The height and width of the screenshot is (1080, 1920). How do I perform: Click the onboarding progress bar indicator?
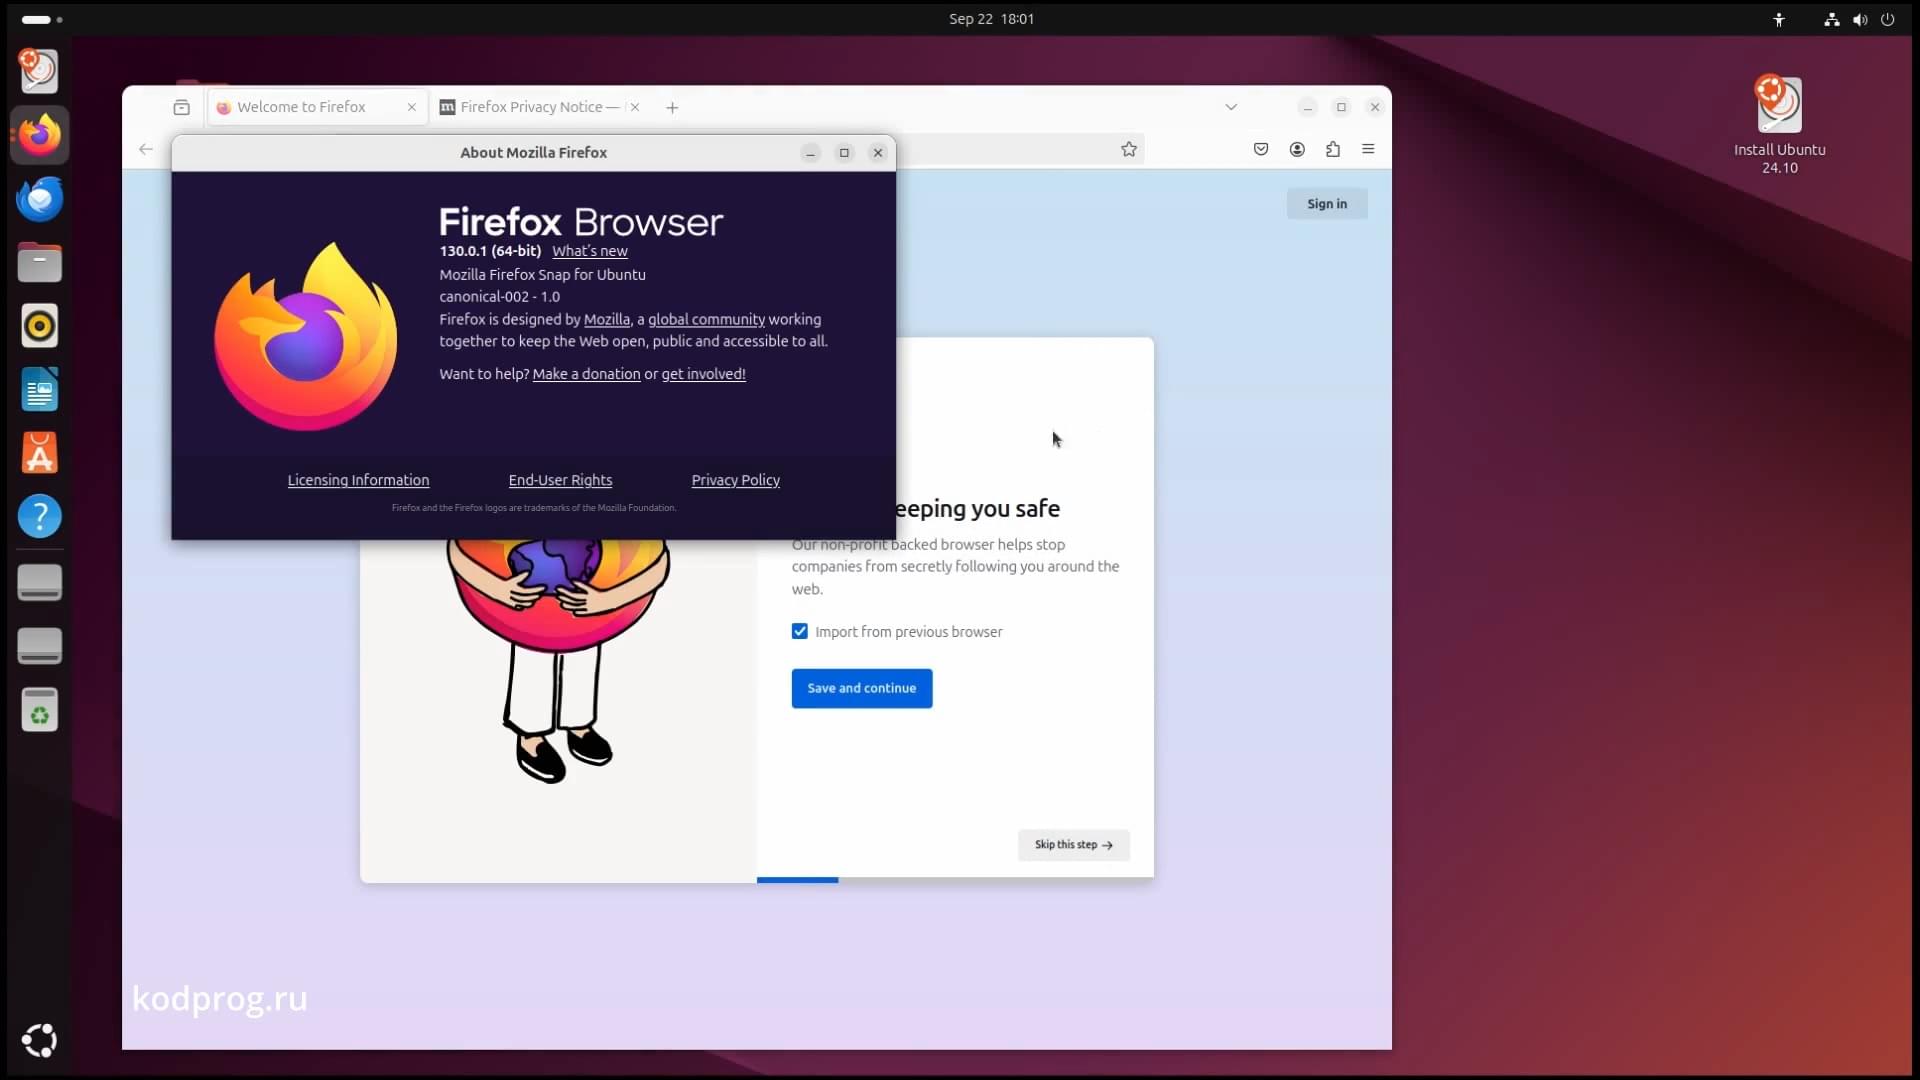click(797, 880)
